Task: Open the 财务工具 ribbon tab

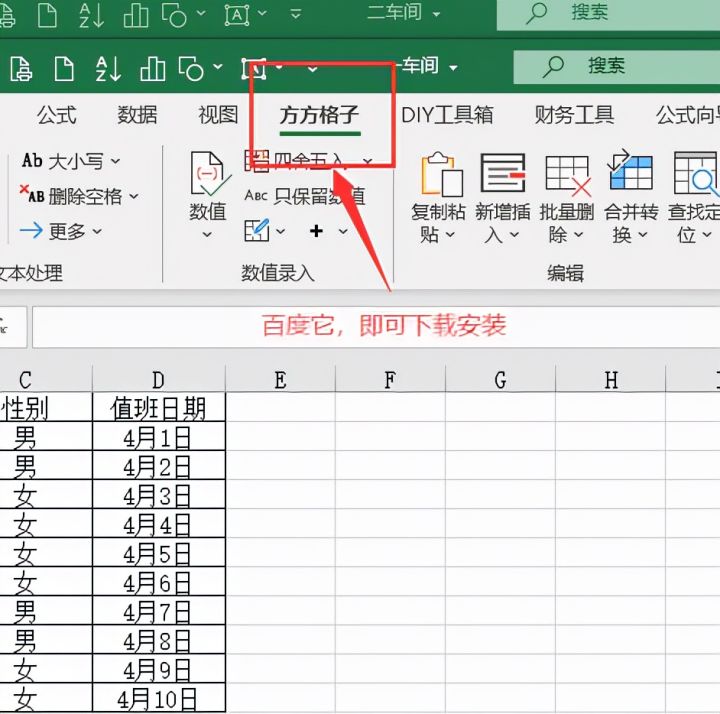Action: pyautogui.click(x=574, y=115)
